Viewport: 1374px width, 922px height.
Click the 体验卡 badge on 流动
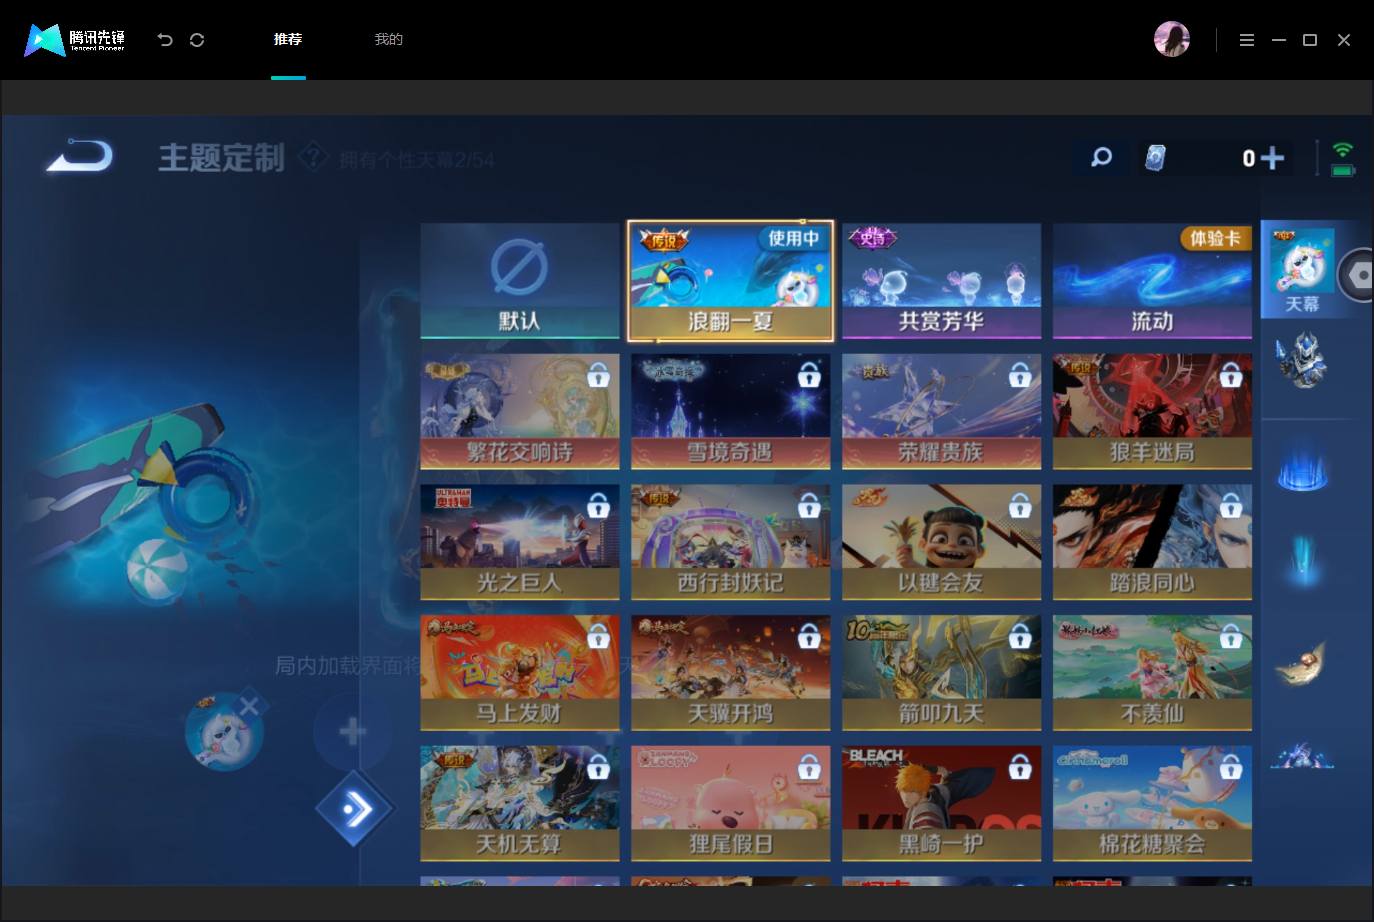[x=1215, y=238]
